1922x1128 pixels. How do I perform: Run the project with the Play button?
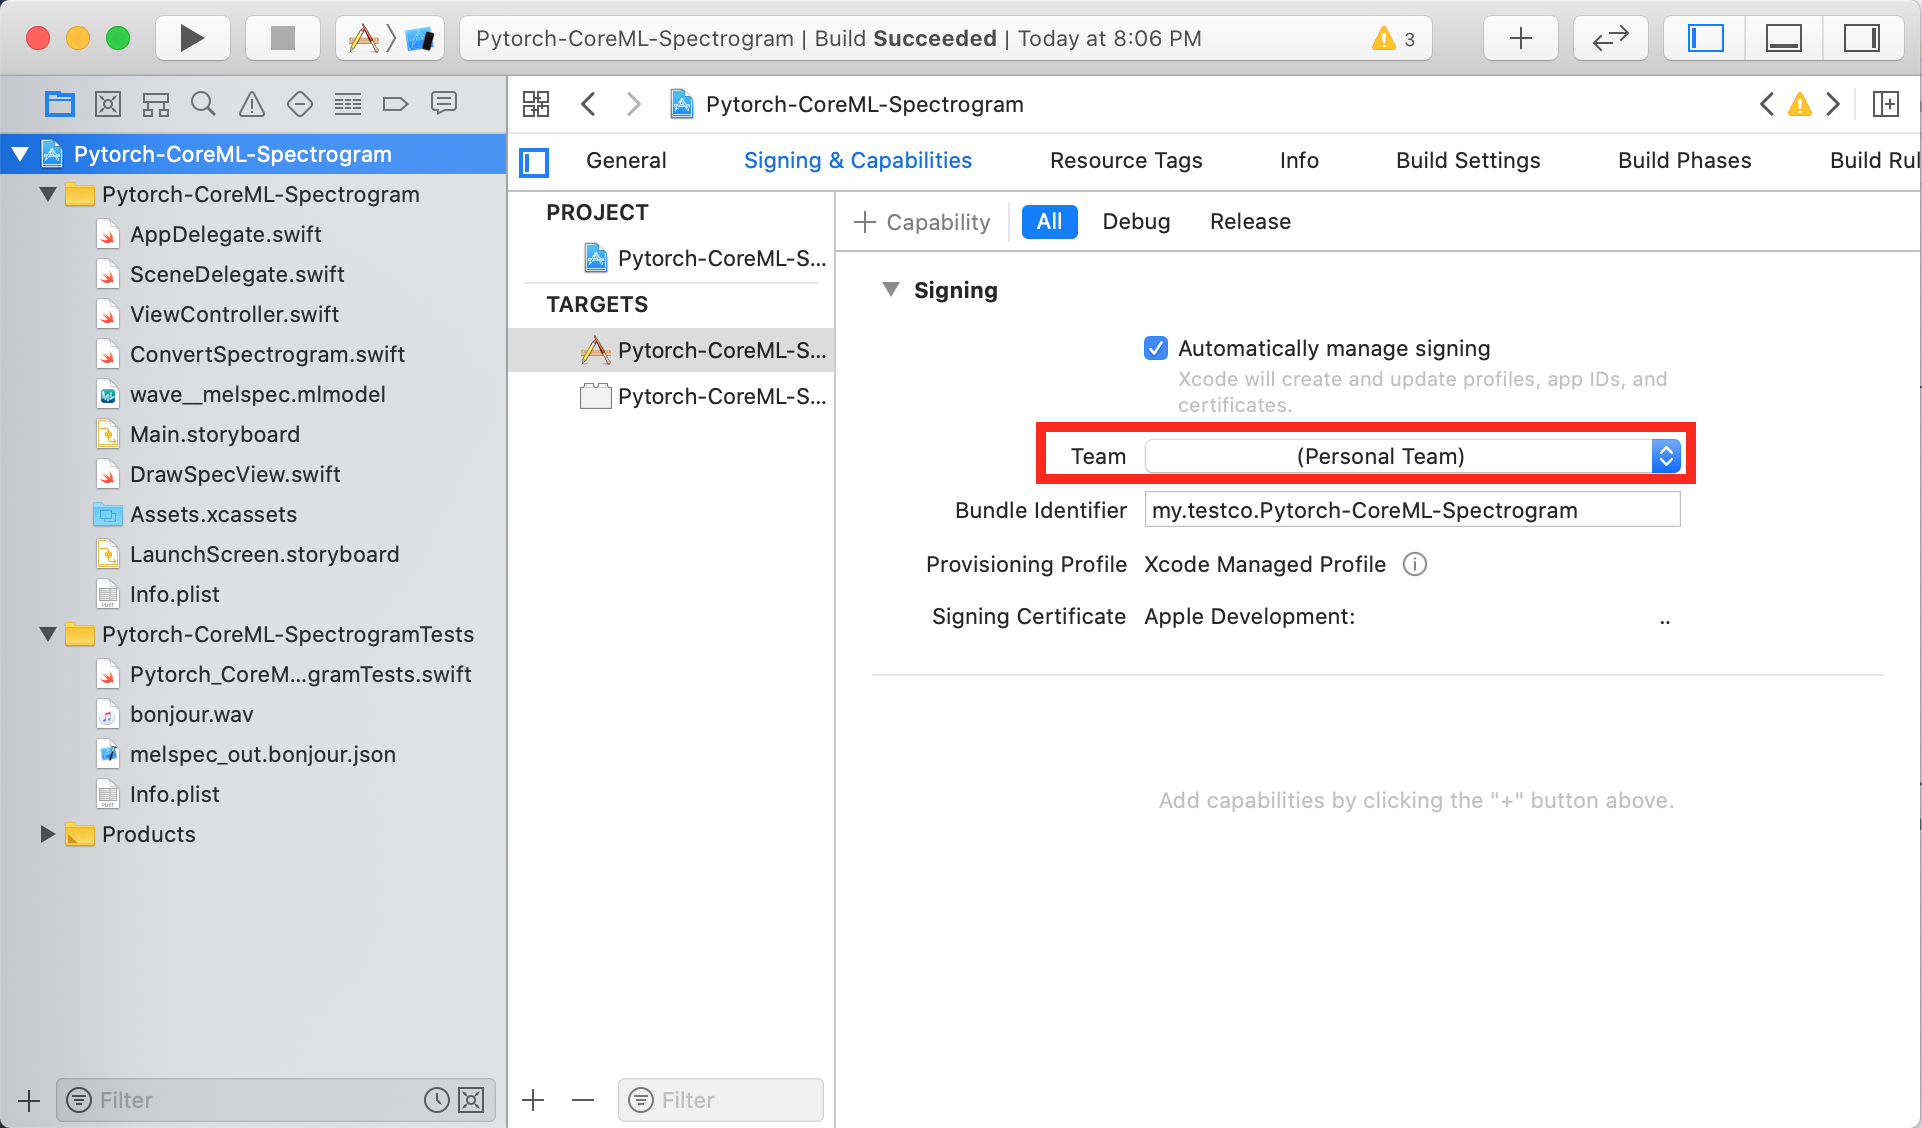point(192,38)
